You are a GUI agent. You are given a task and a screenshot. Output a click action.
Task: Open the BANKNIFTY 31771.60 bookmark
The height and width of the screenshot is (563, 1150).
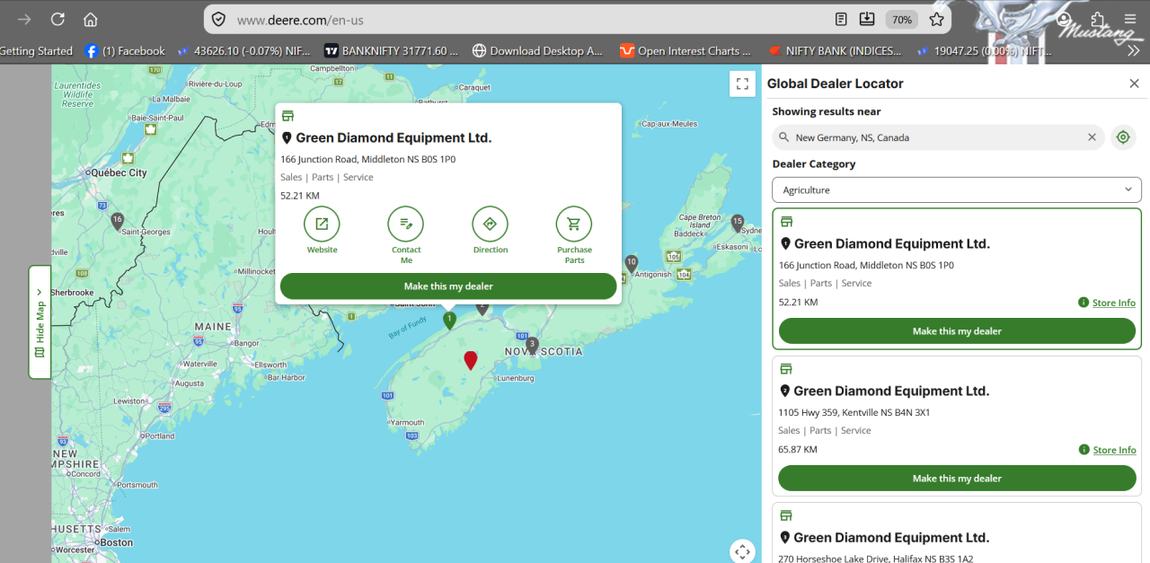coord(392,51)
